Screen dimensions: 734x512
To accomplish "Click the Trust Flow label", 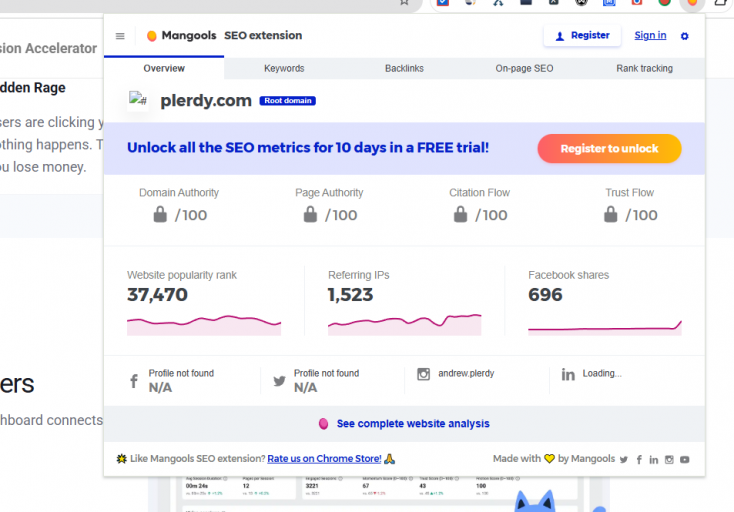I will click(x=629, y=193).
